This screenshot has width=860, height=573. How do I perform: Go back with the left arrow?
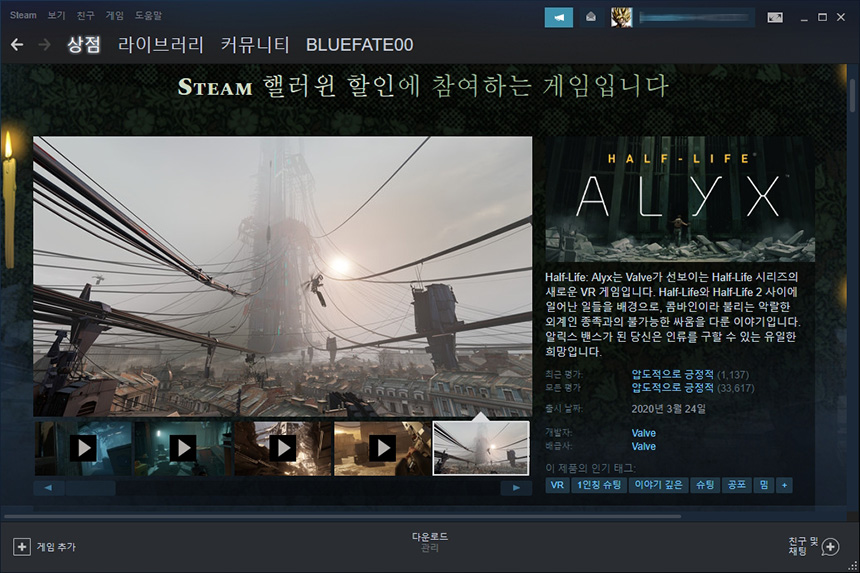pyautogui.click(x=17, y=44)
